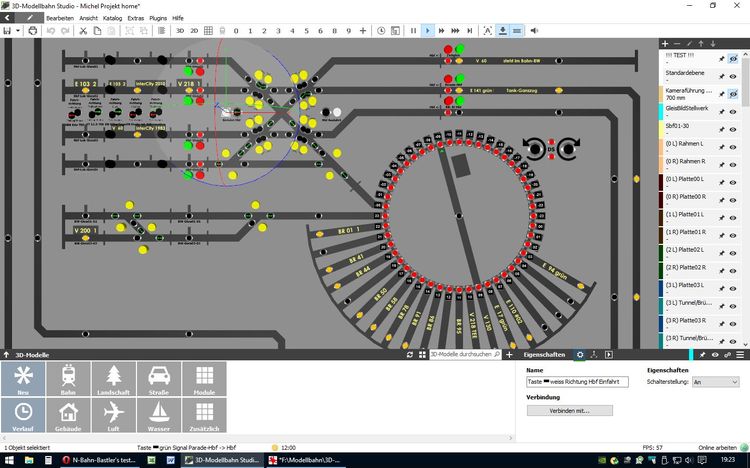Select the Landschaft tree category tile
This screenshot has height=468, width=750.
tap(113, 380)
